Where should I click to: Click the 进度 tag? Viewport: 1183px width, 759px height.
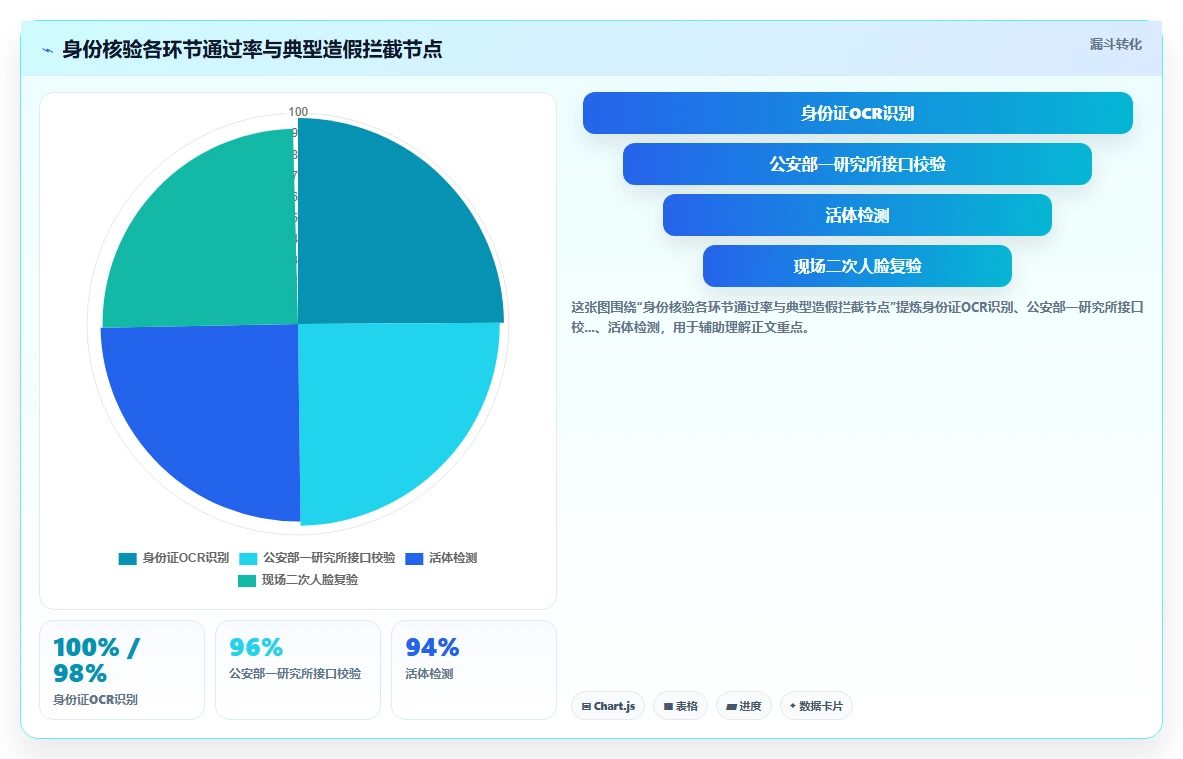(743, 706)
